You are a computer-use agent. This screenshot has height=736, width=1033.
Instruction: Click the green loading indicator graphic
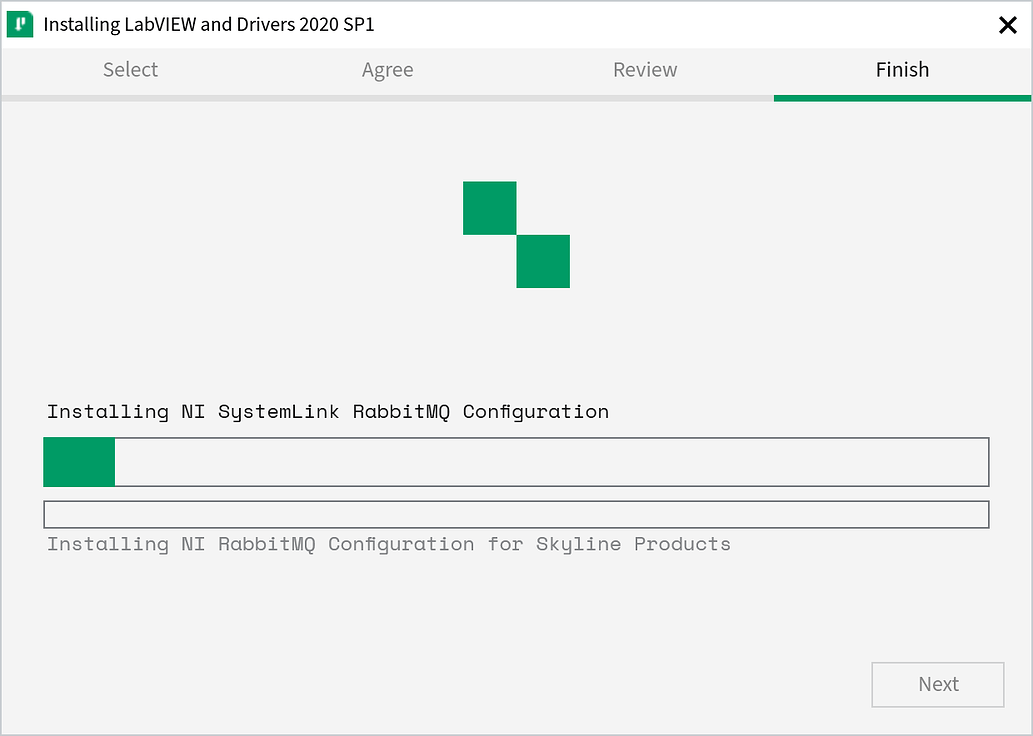pos(516,234)
